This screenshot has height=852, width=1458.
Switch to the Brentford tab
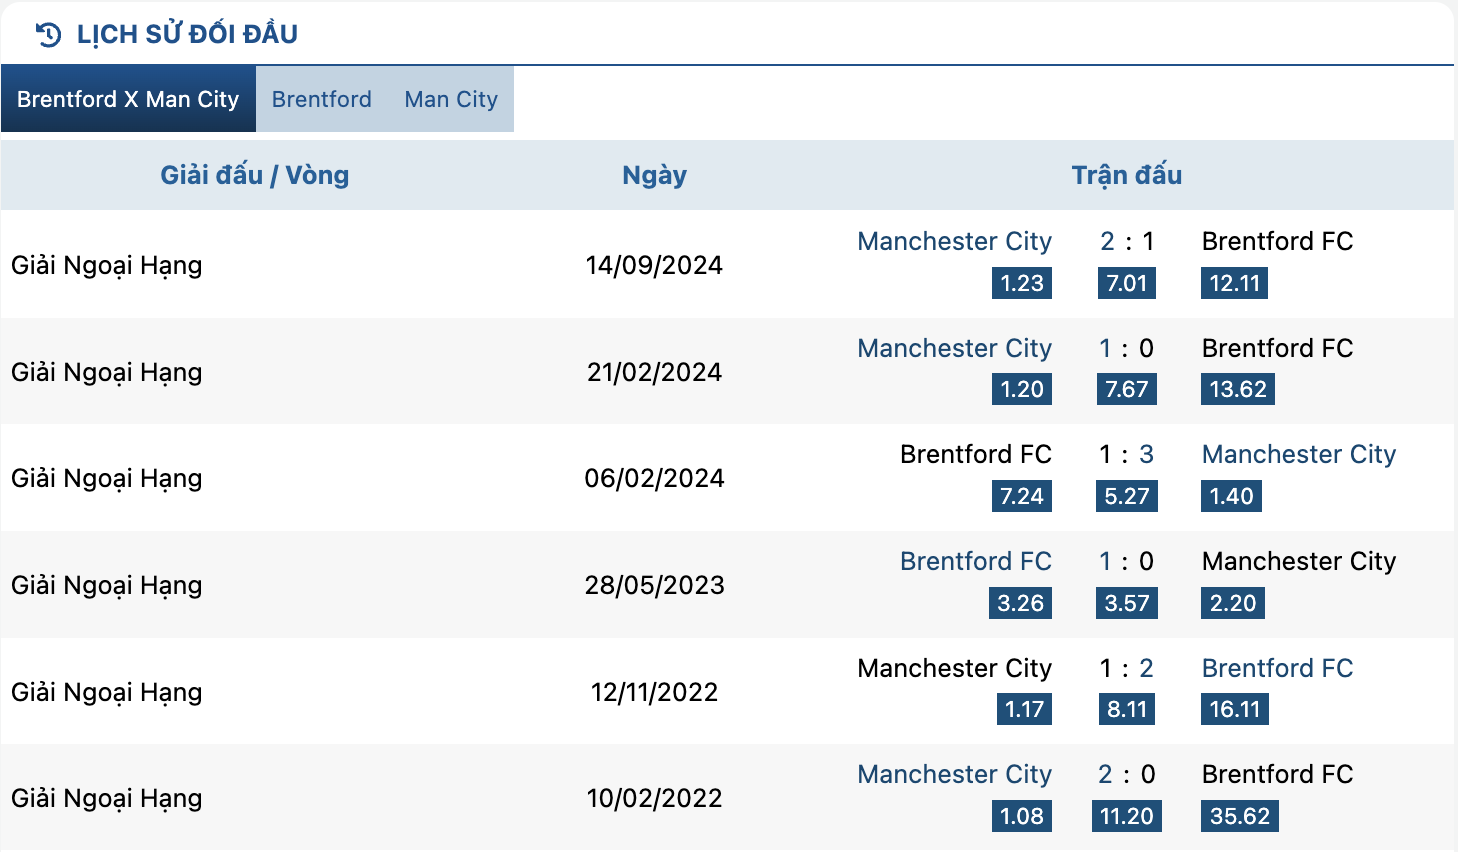[322, 99]
